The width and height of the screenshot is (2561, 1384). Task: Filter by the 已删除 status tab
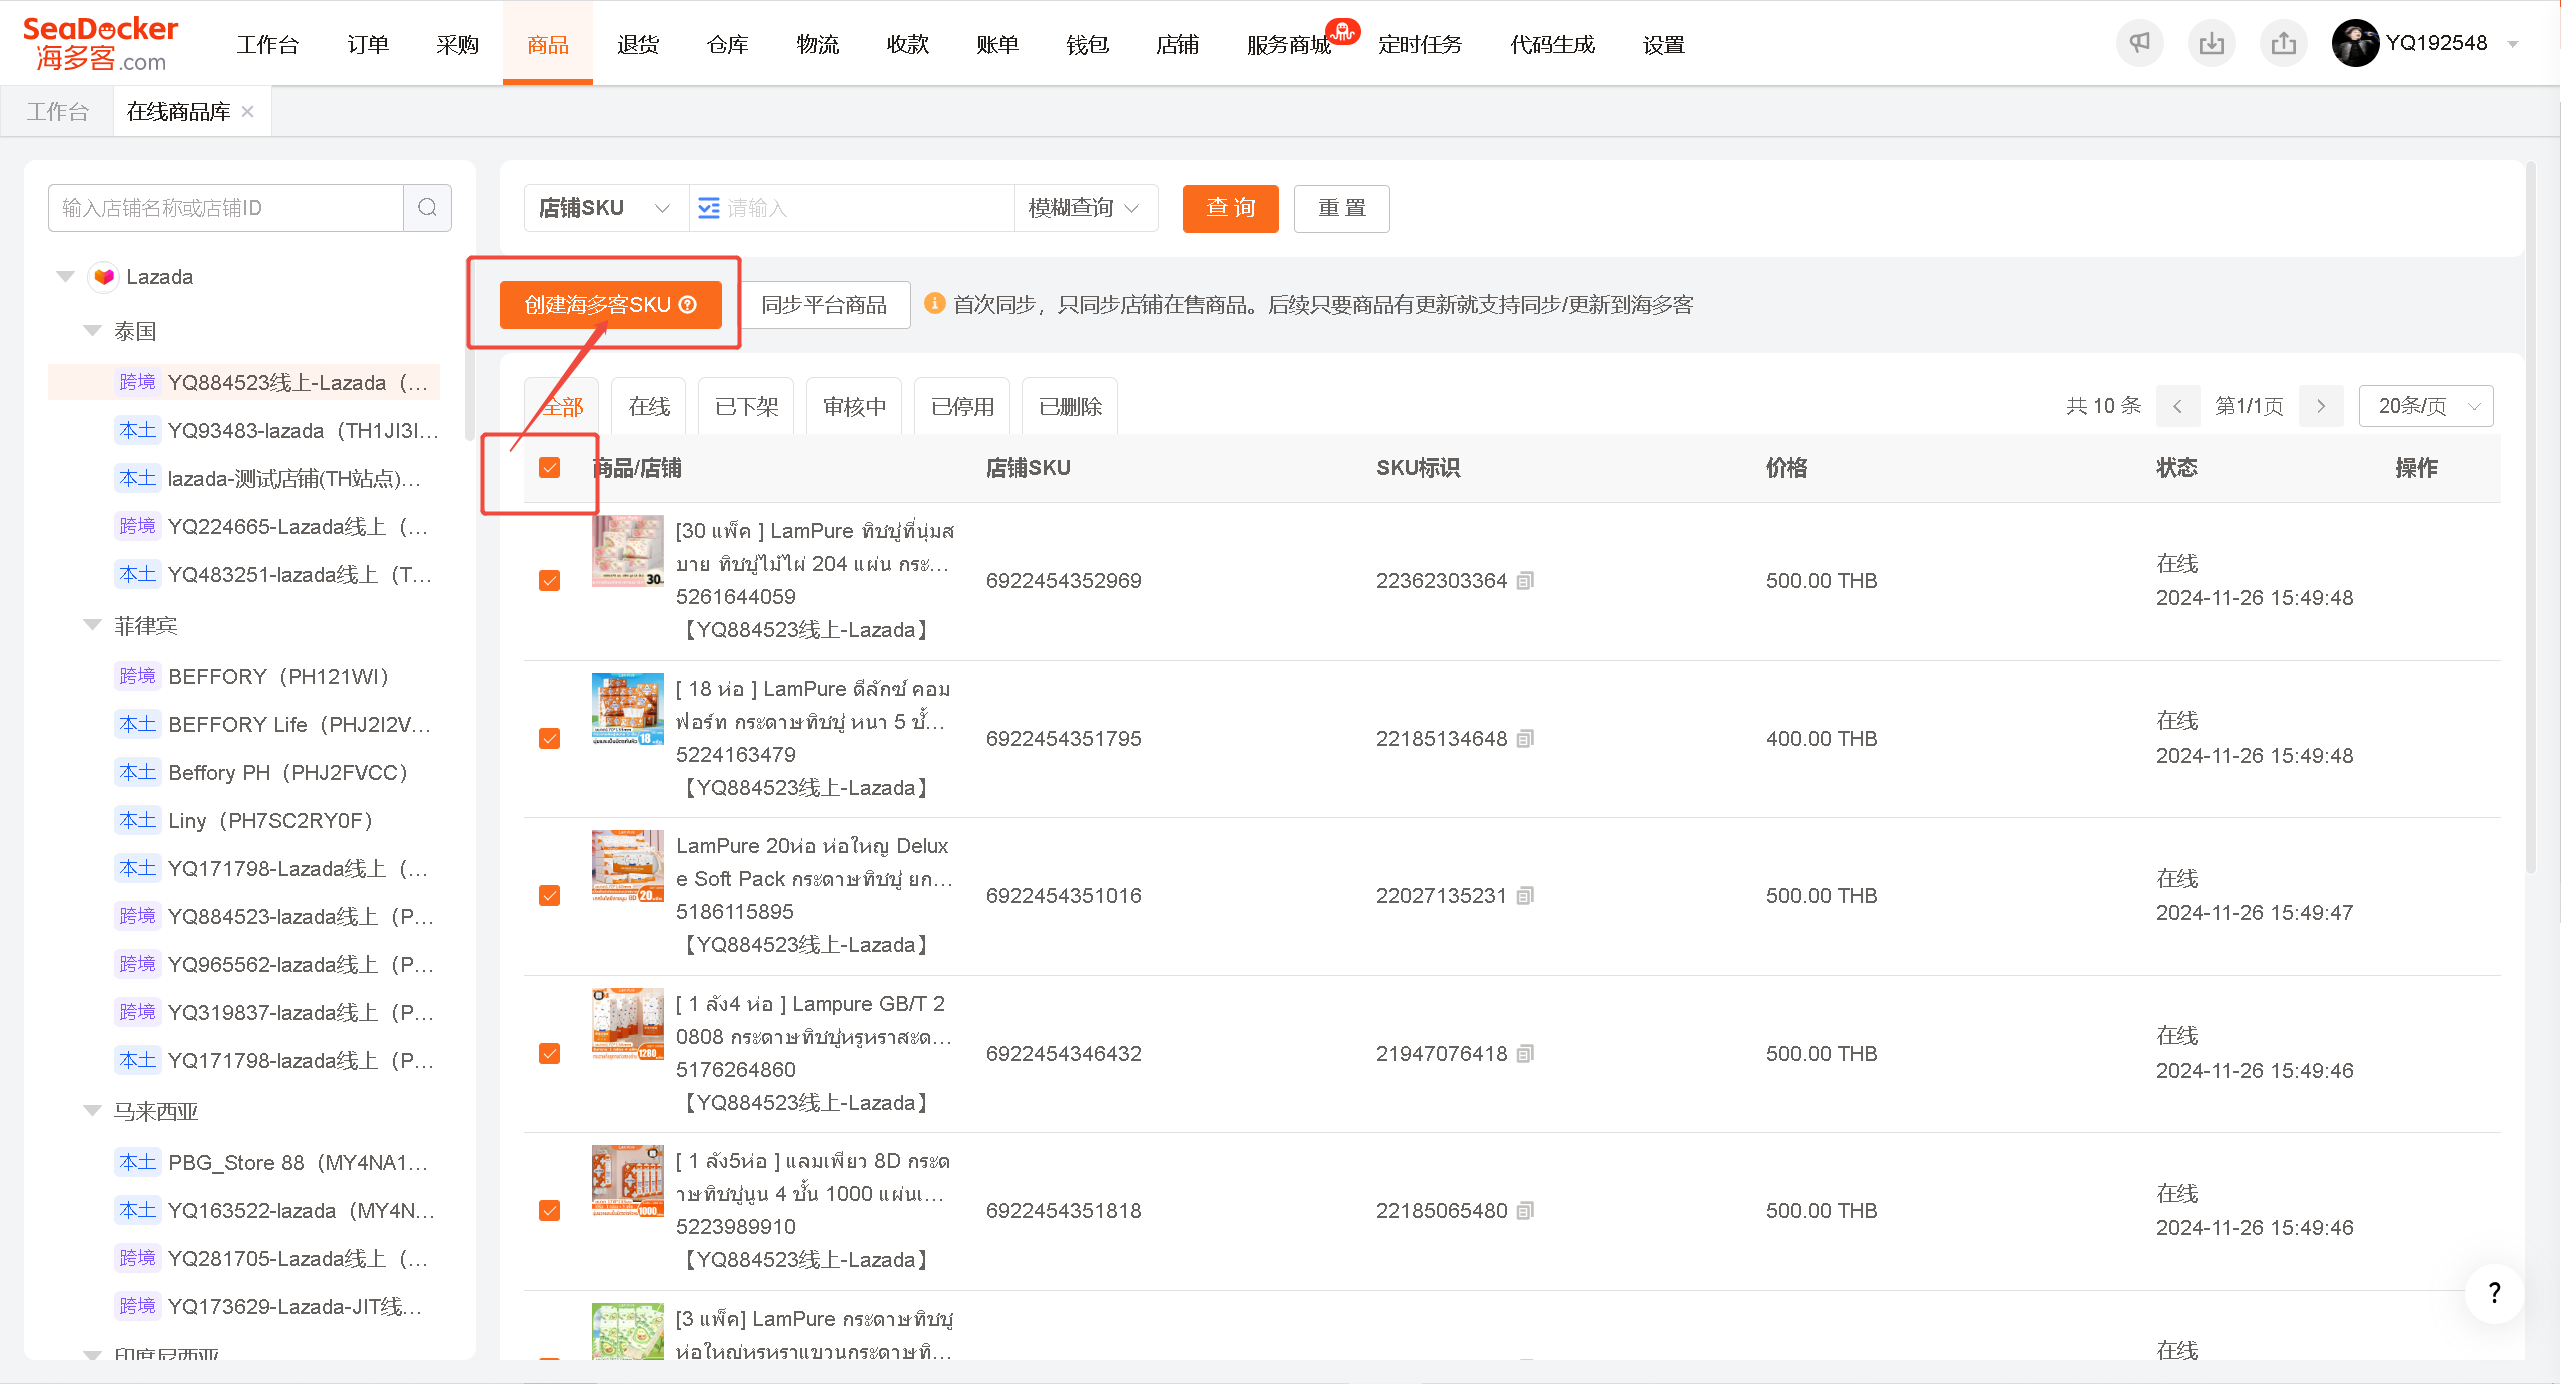coord(1070,407)
